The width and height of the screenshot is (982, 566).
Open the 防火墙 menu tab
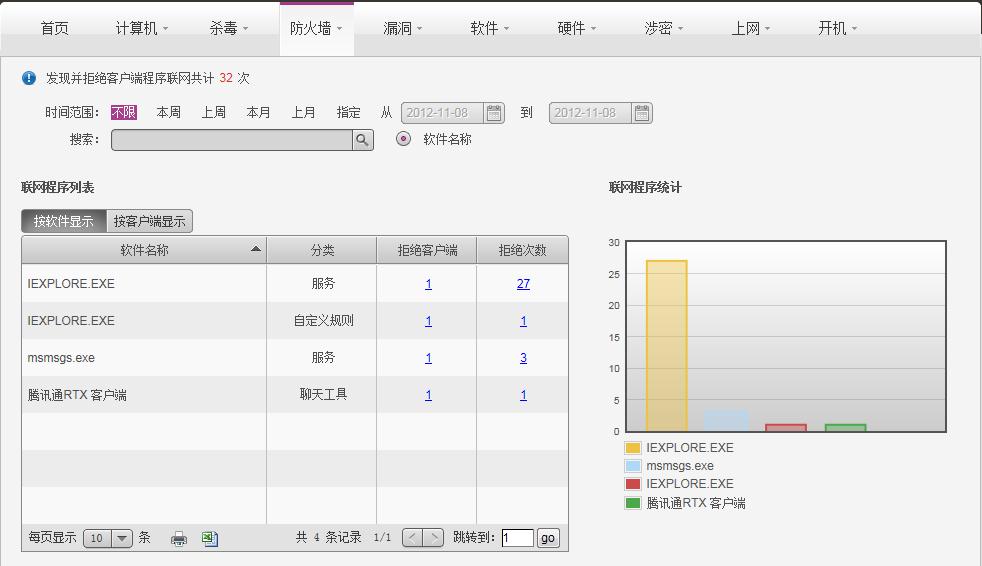(316, 28)
